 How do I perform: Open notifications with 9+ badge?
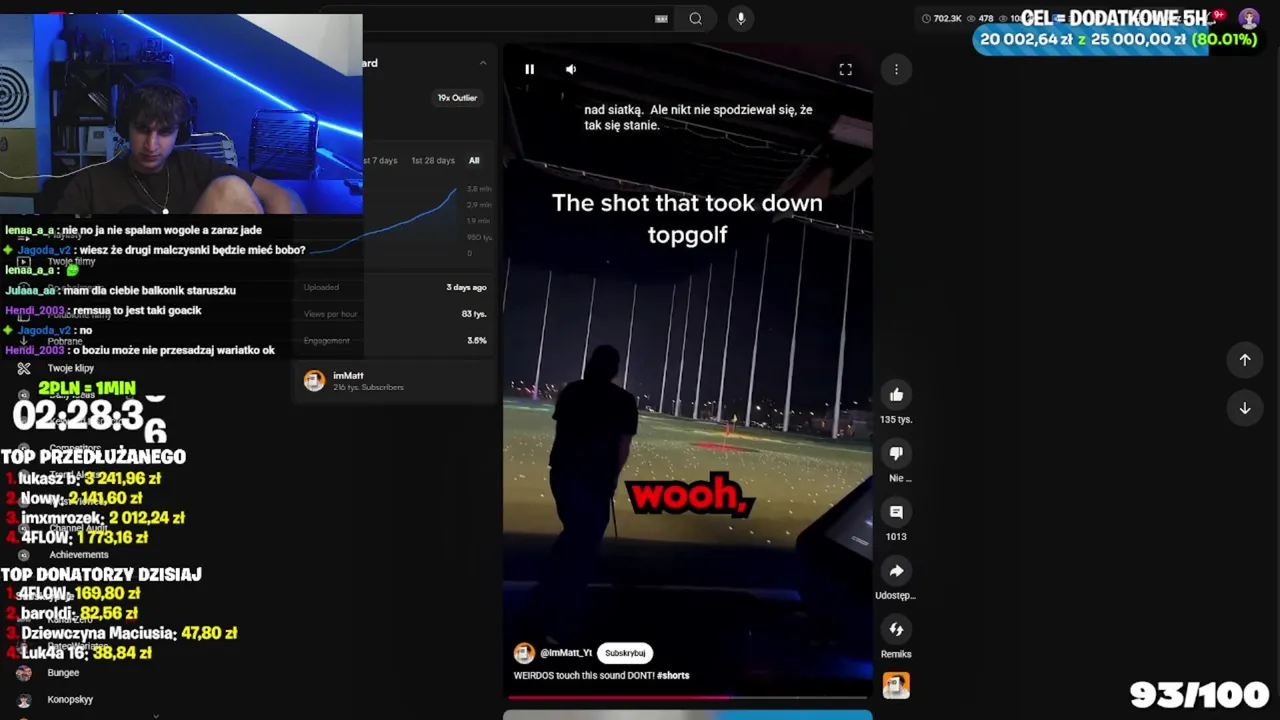[1217, 16]
